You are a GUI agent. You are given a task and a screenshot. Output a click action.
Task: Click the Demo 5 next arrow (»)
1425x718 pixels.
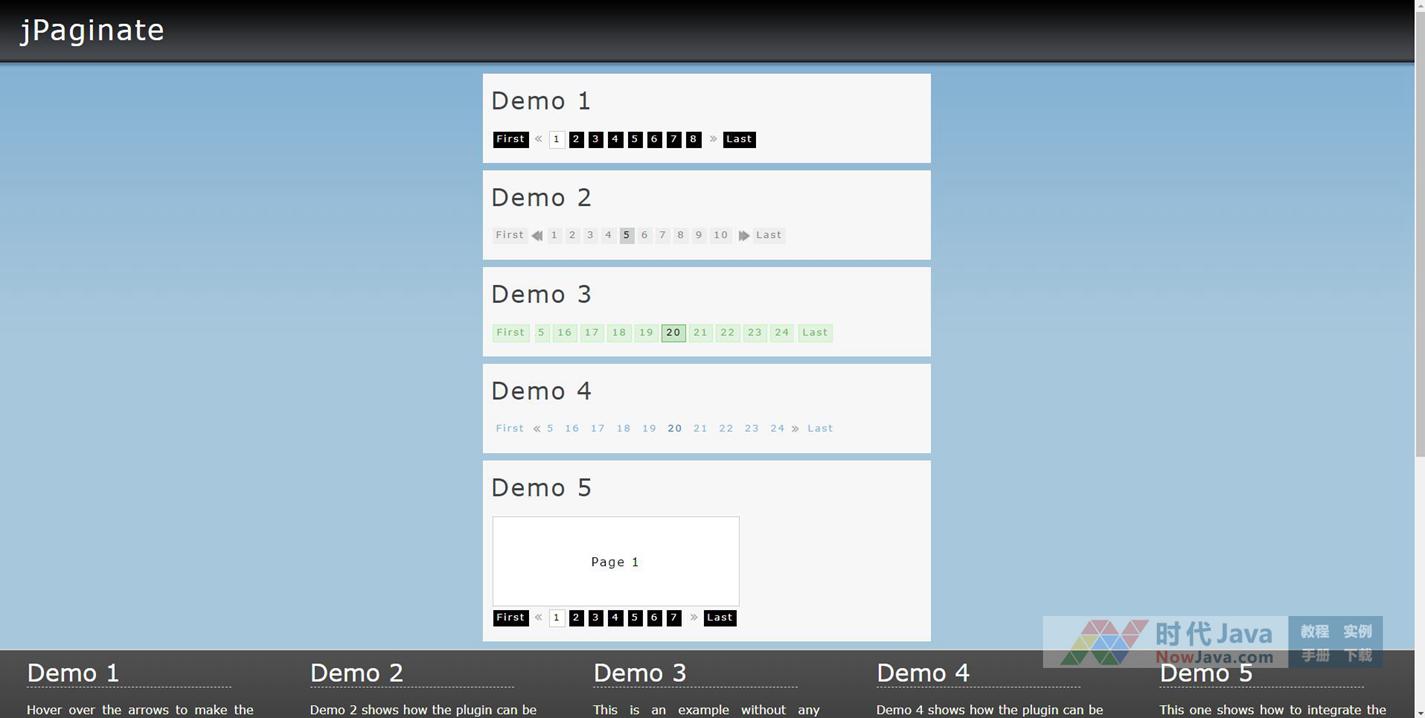(x=694, y=617)
